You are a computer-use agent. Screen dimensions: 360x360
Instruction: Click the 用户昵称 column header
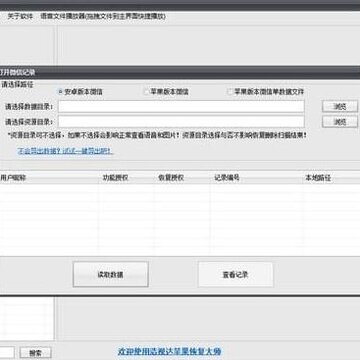coord(49,178)
